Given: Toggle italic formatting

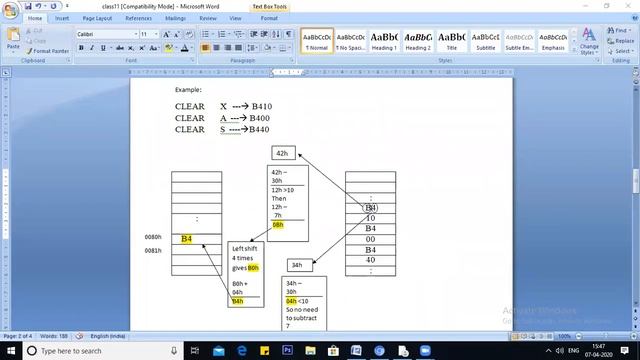Looking at the screenshot, I should (x=92, y=48).
